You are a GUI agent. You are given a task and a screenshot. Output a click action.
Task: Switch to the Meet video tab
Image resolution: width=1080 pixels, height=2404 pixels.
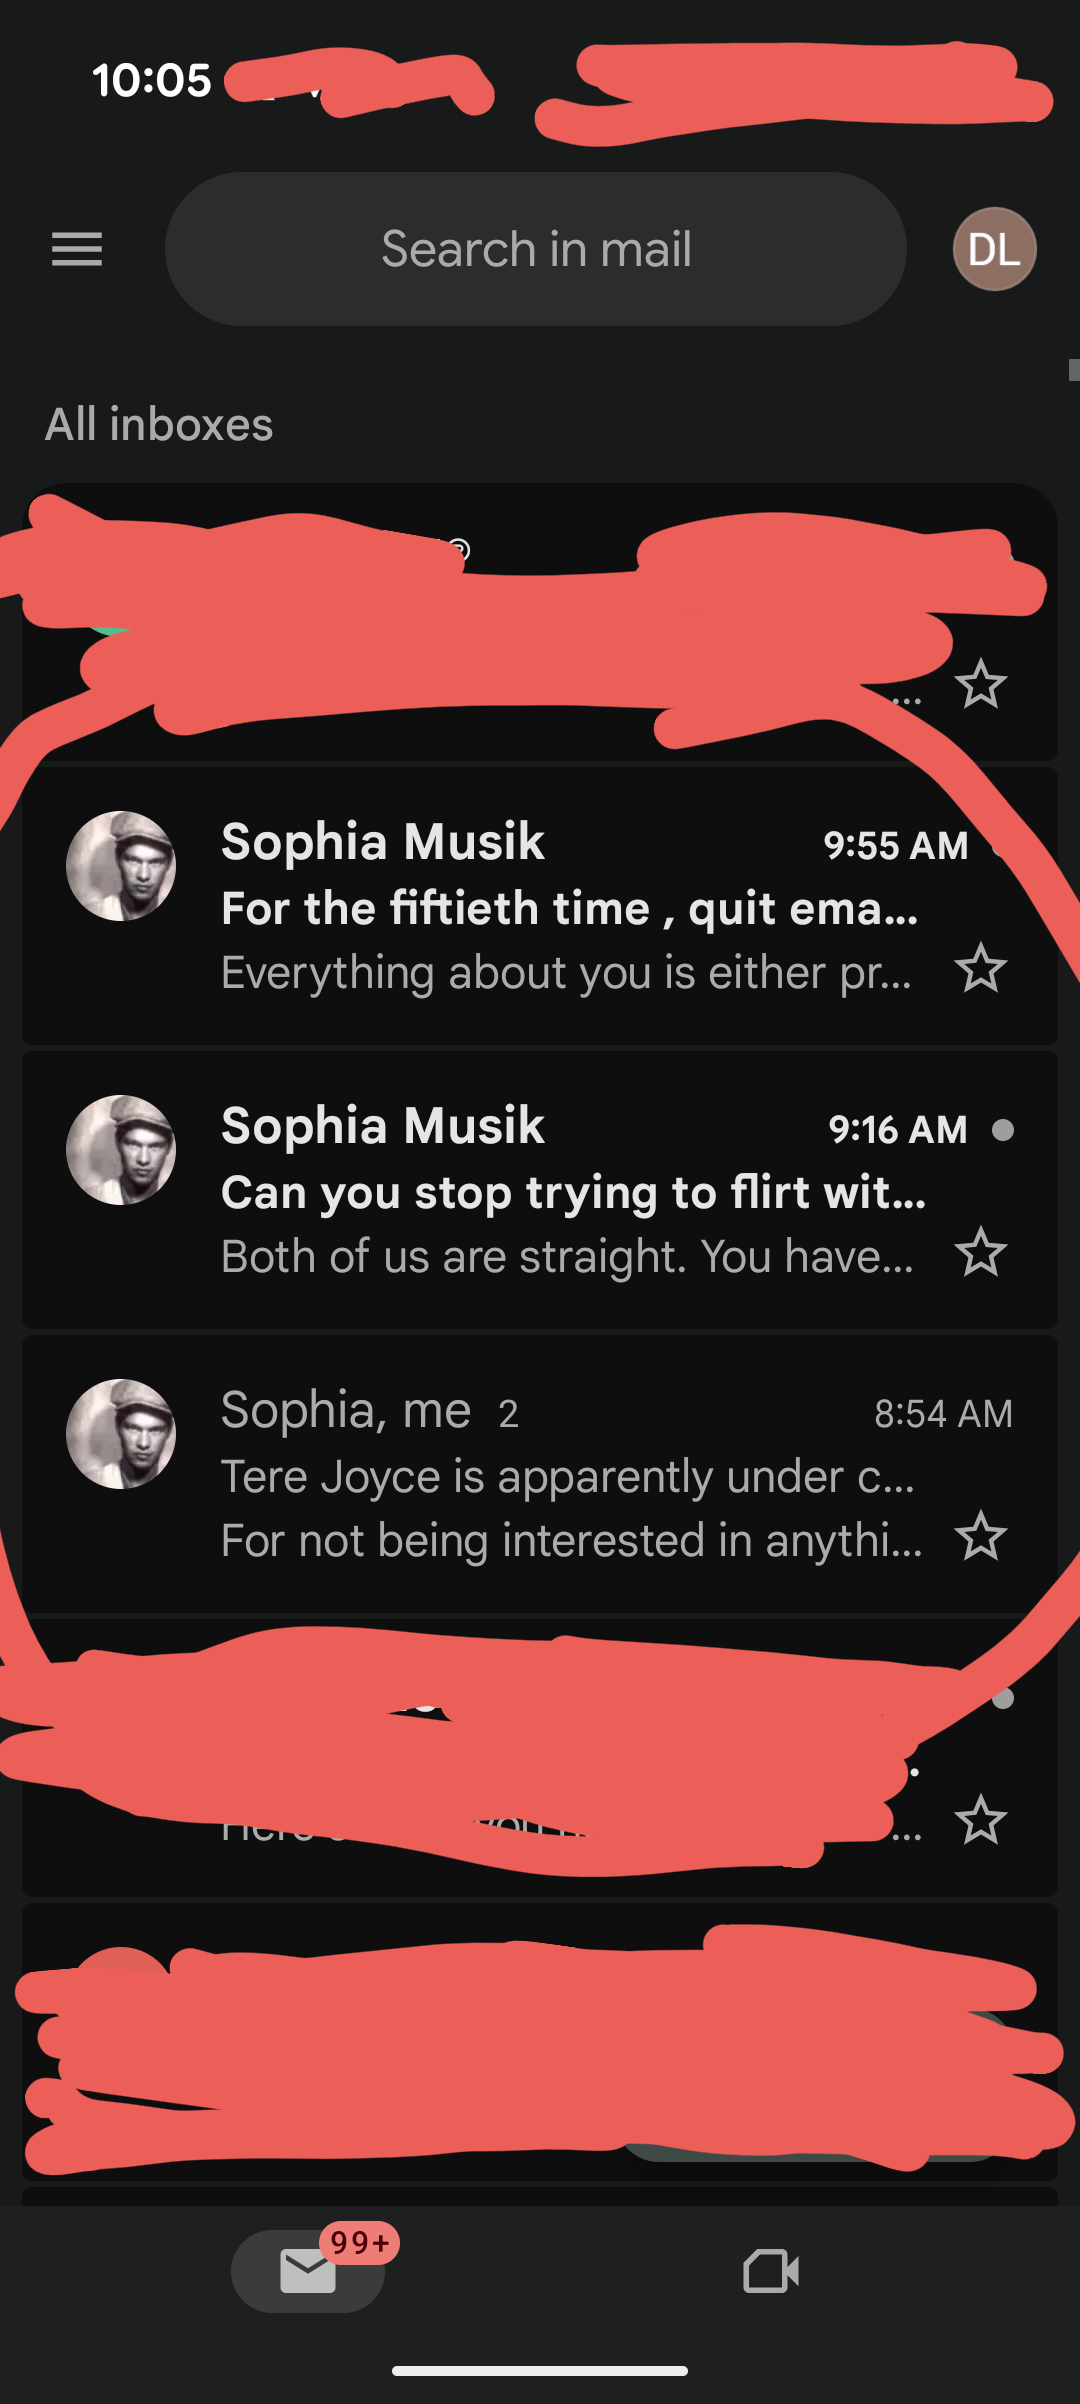[771, 2270]
